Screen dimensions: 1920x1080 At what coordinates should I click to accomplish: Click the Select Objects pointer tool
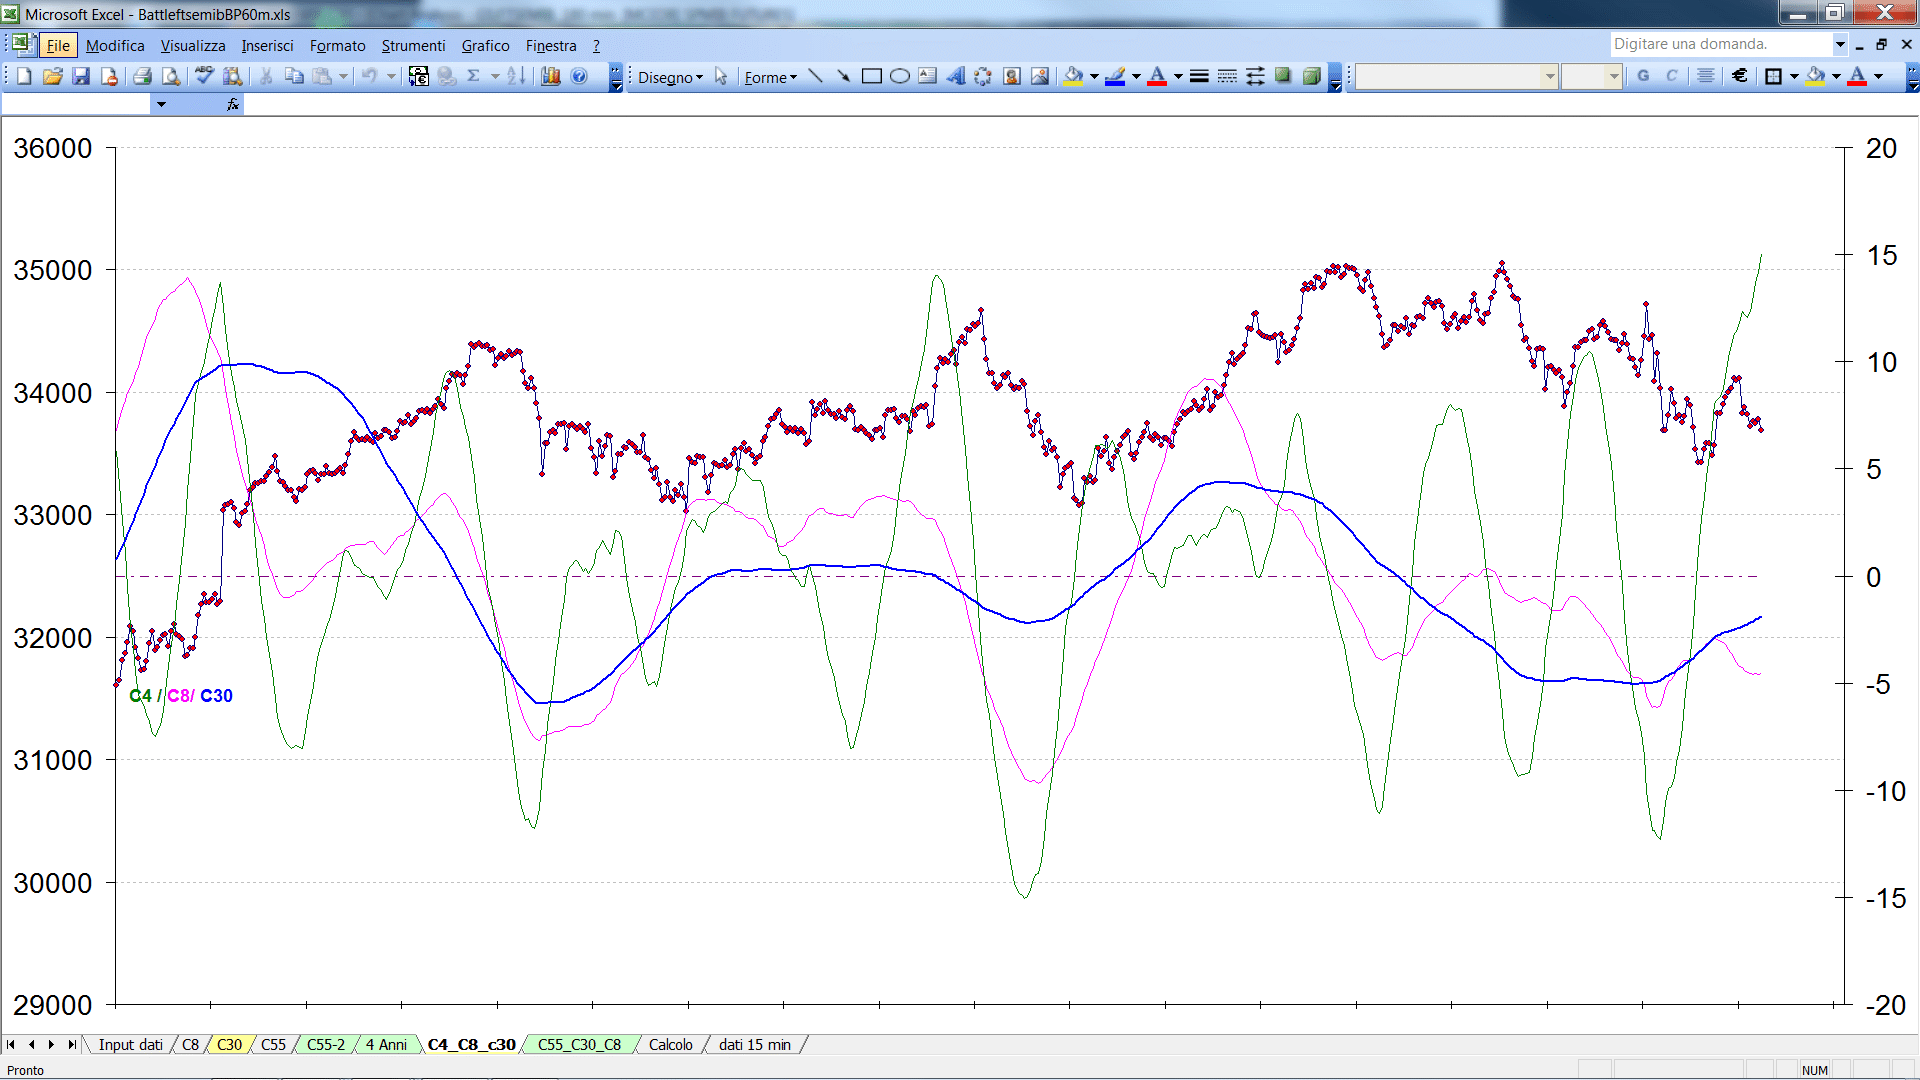pos(721,76)
